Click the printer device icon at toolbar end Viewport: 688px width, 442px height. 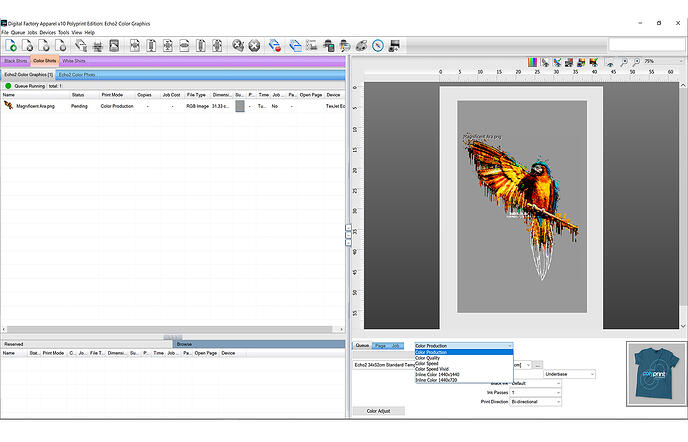tap(394, 45)
